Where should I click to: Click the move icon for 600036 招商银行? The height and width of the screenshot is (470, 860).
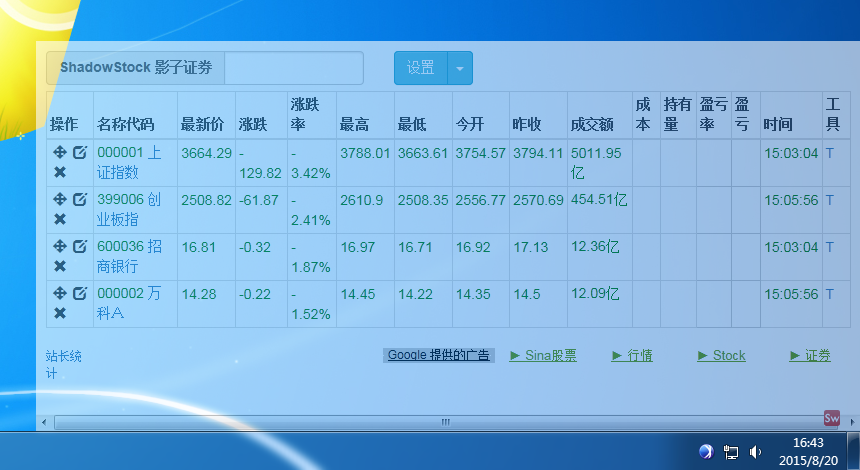60,246
